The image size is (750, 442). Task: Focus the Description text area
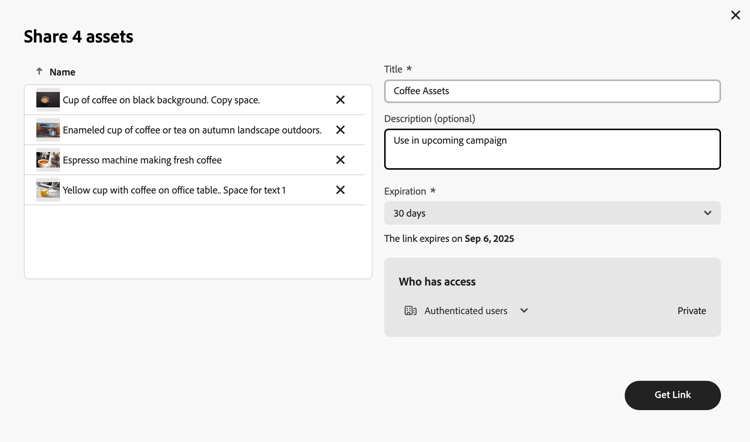click(552, 149)
